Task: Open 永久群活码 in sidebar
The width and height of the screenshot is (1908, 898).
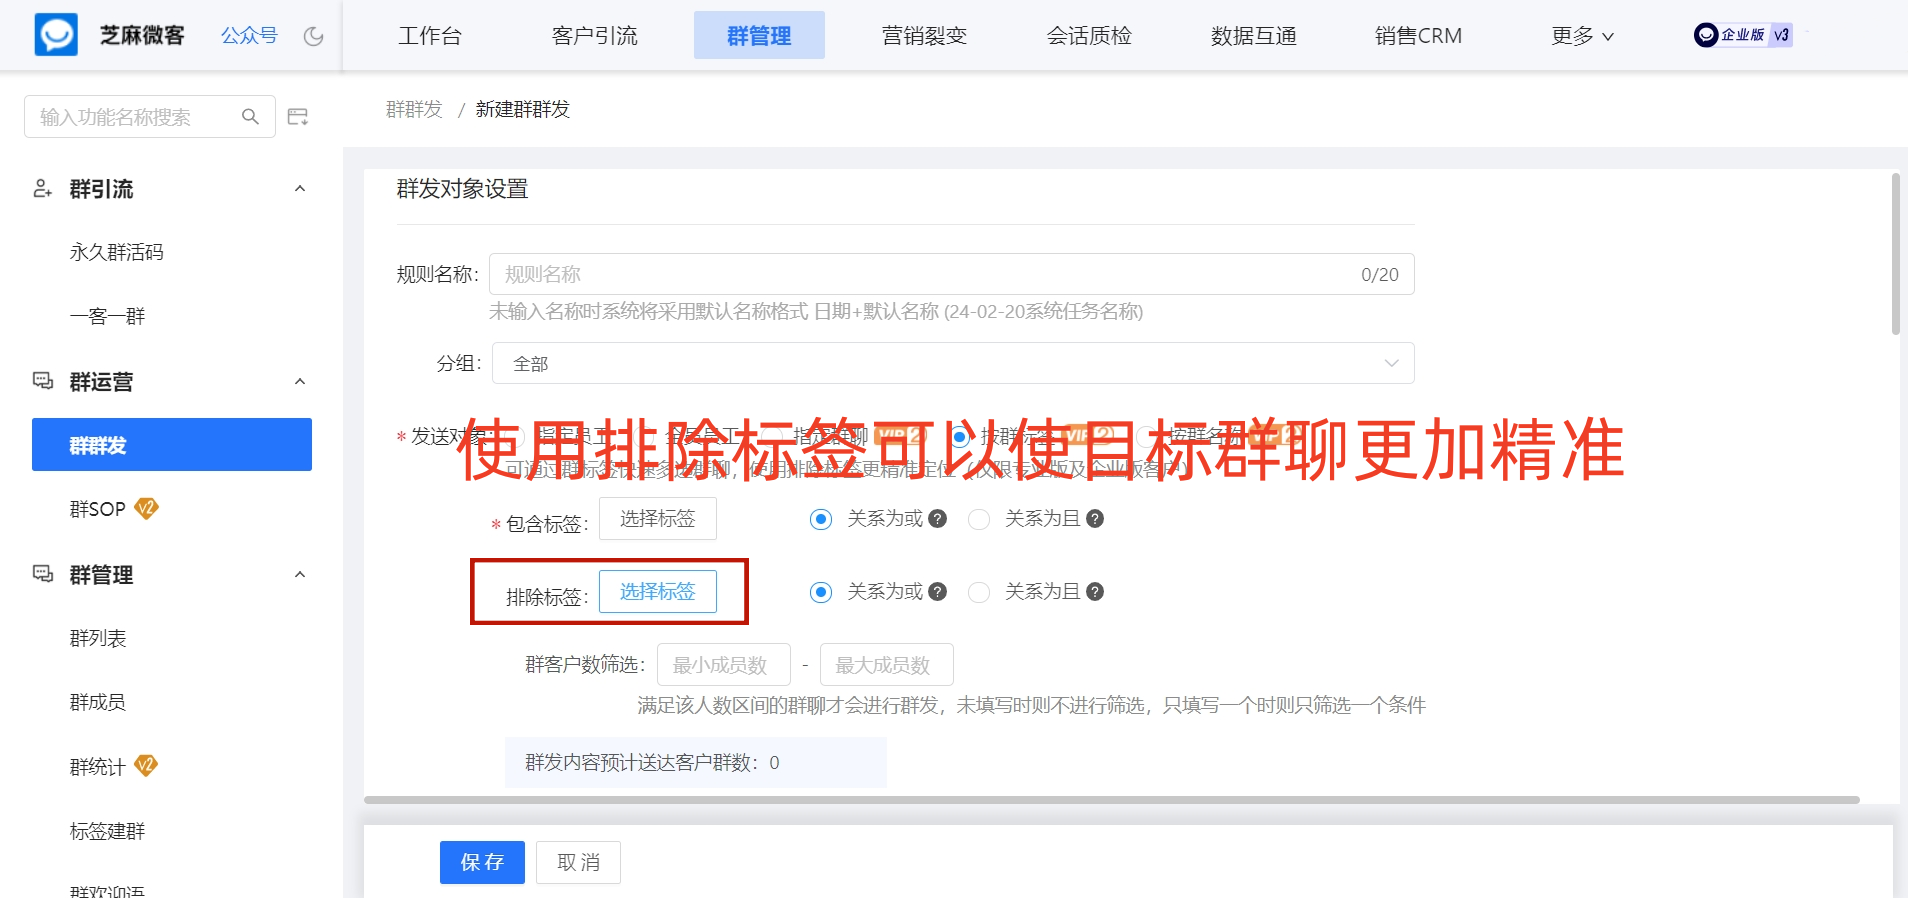Action: [116, 252]
